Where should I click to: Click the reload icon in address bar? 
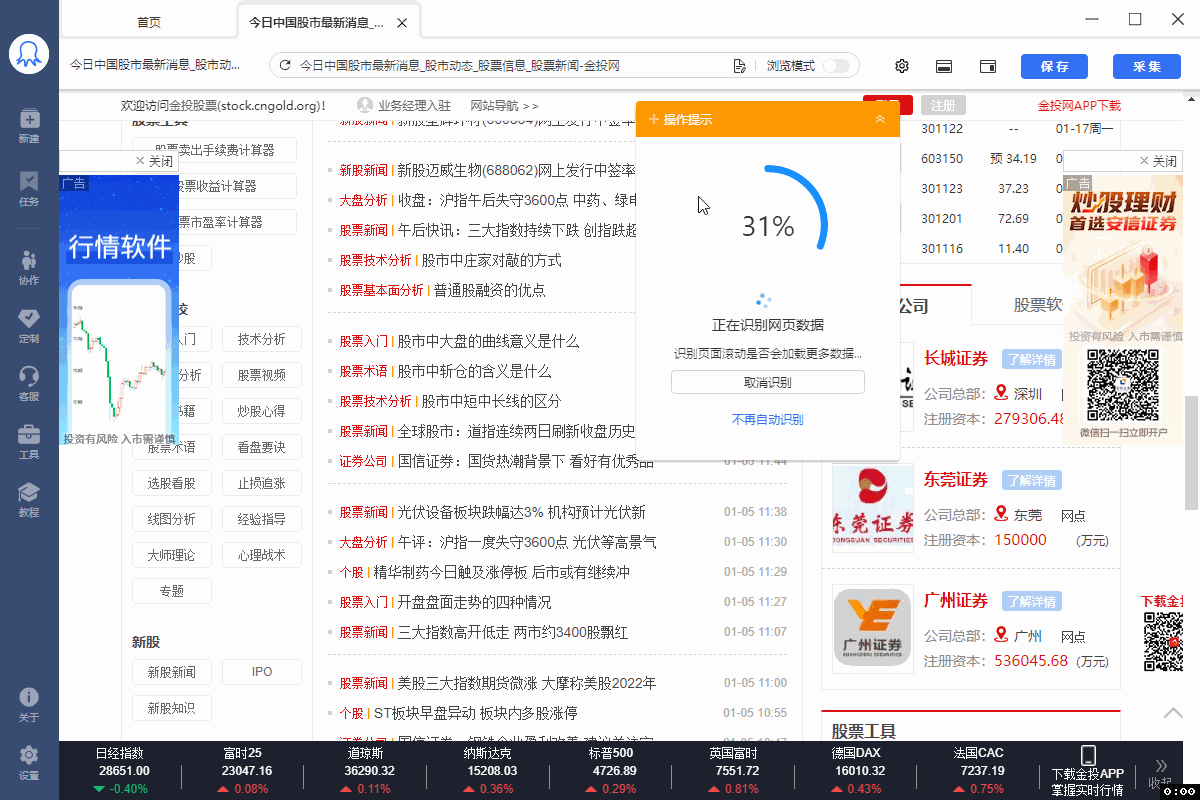pyautogui.click(x=285, y=66)
